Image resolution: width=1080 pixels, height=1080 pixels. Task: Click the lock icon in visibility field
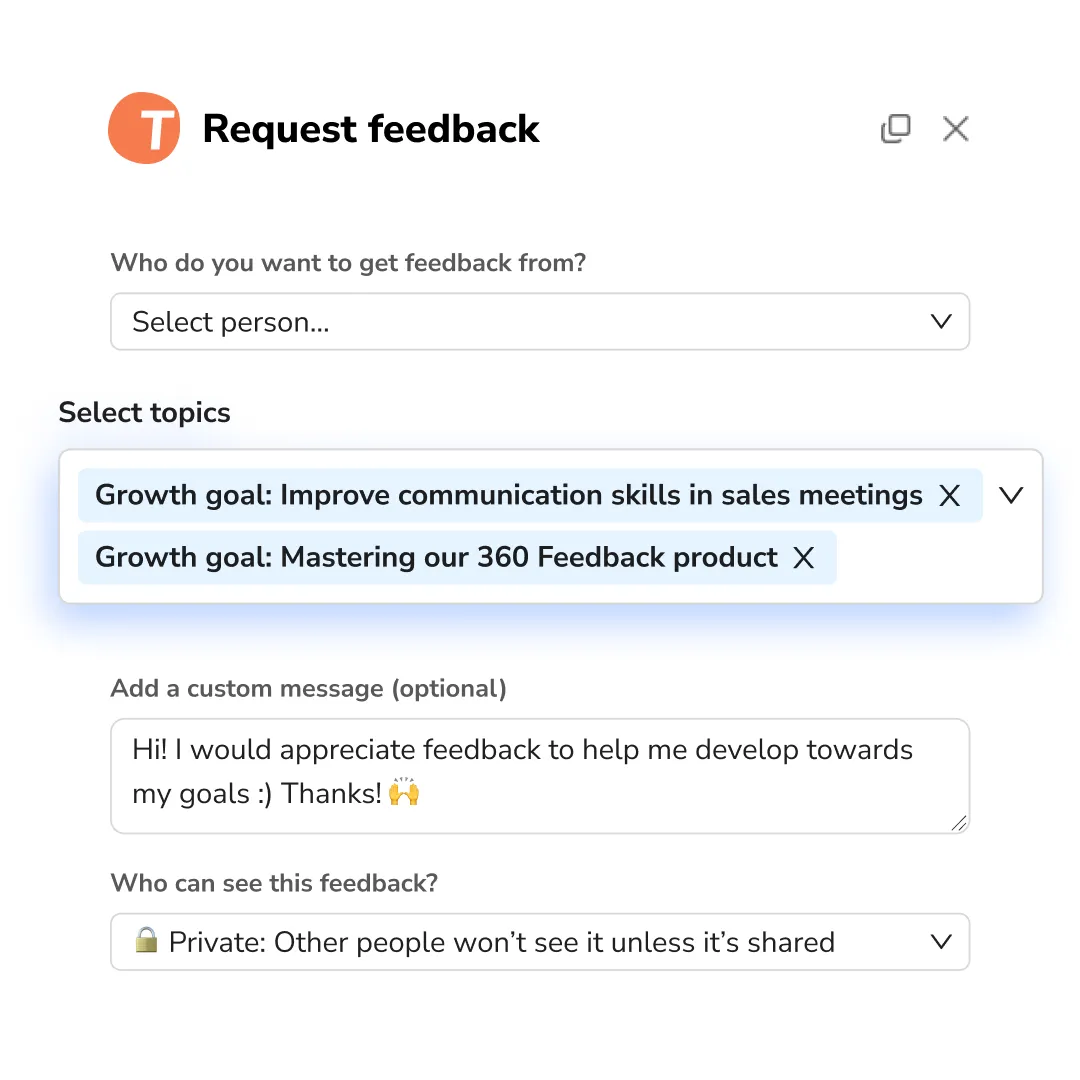(146, 941)
